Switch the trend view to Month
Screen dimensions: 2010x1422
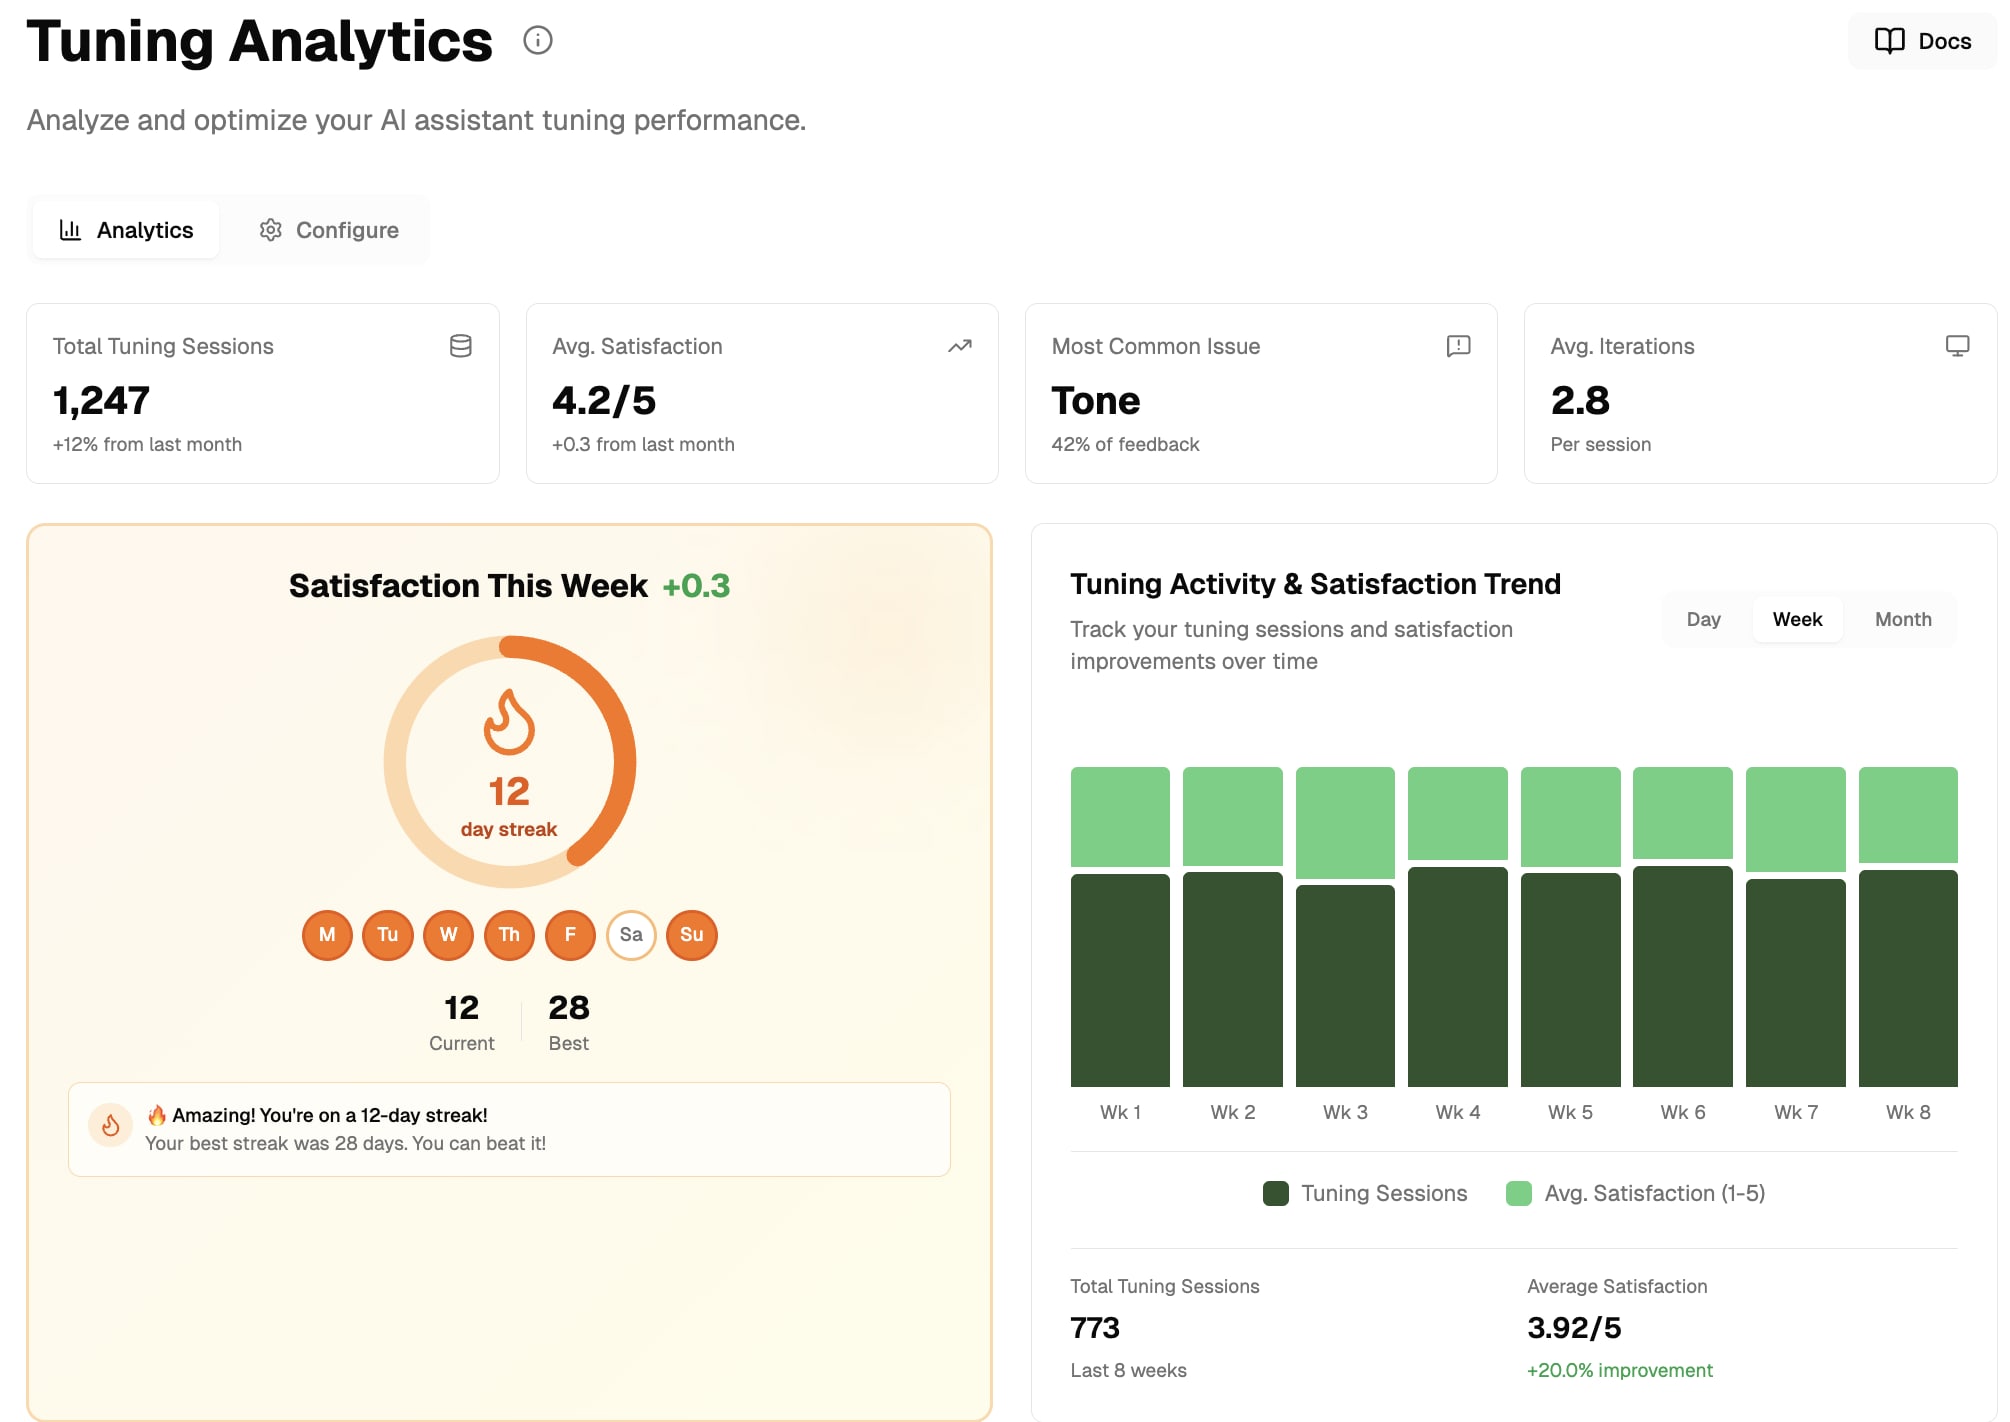click(x=1901, y=619)
